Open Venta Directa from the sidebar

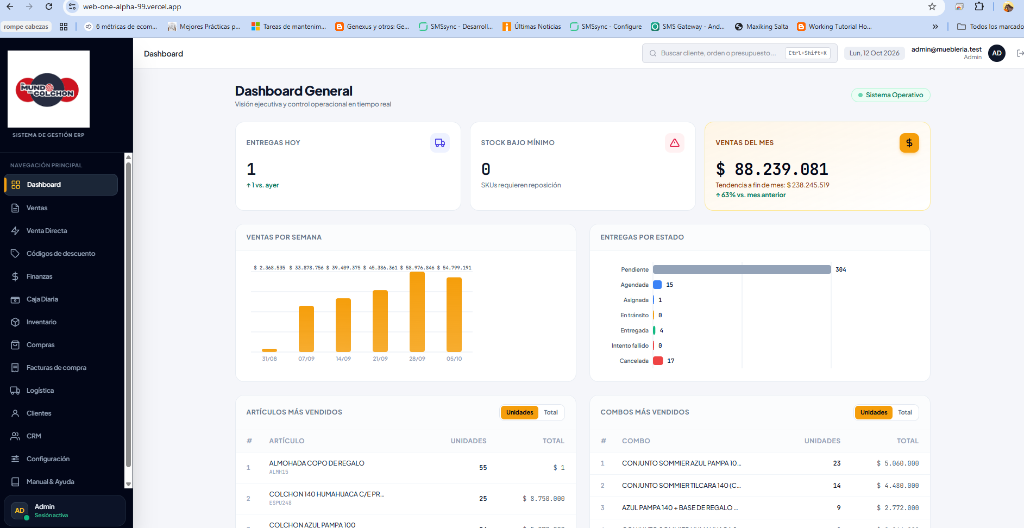[x=61, y=231]
